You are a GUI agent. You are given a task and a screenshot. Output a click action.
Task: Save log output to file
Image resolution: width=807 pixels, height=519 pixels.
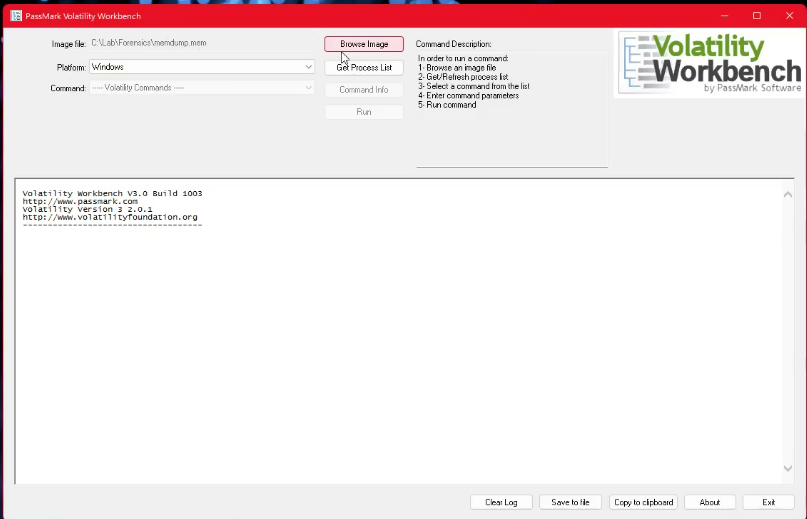click(570, 502)
